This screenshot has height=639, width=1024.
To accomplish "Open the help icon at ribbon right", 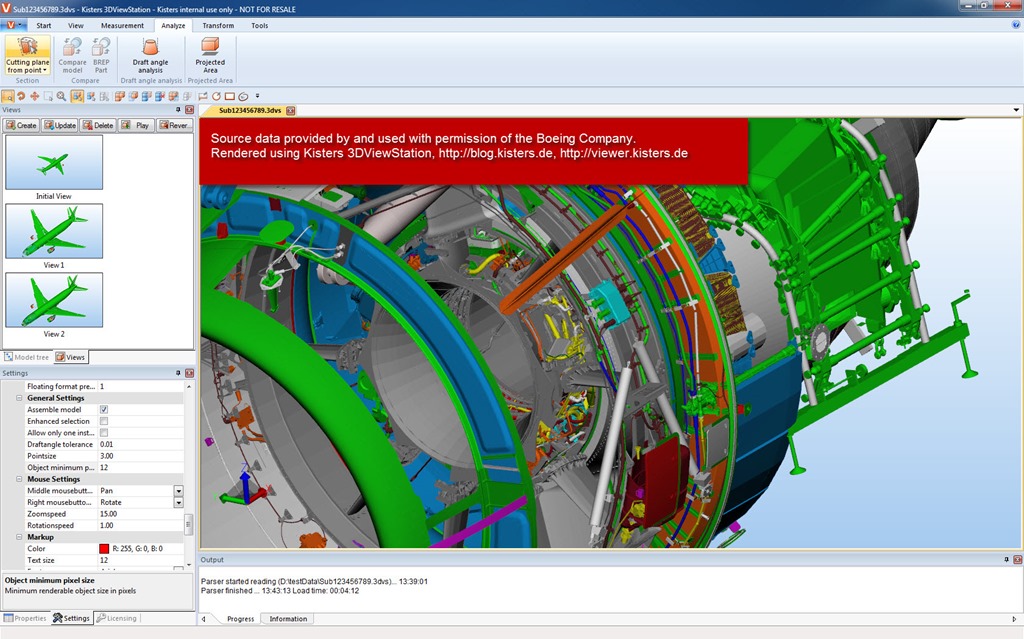I will click(x=1016, y=25).
